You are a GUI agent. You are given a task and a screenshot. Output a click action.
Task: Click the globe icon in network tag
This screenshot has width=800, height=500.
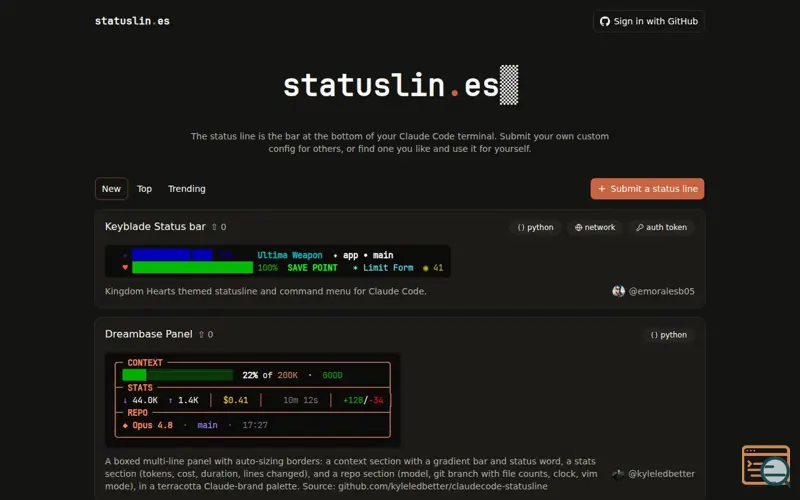[x=579, y=228]
